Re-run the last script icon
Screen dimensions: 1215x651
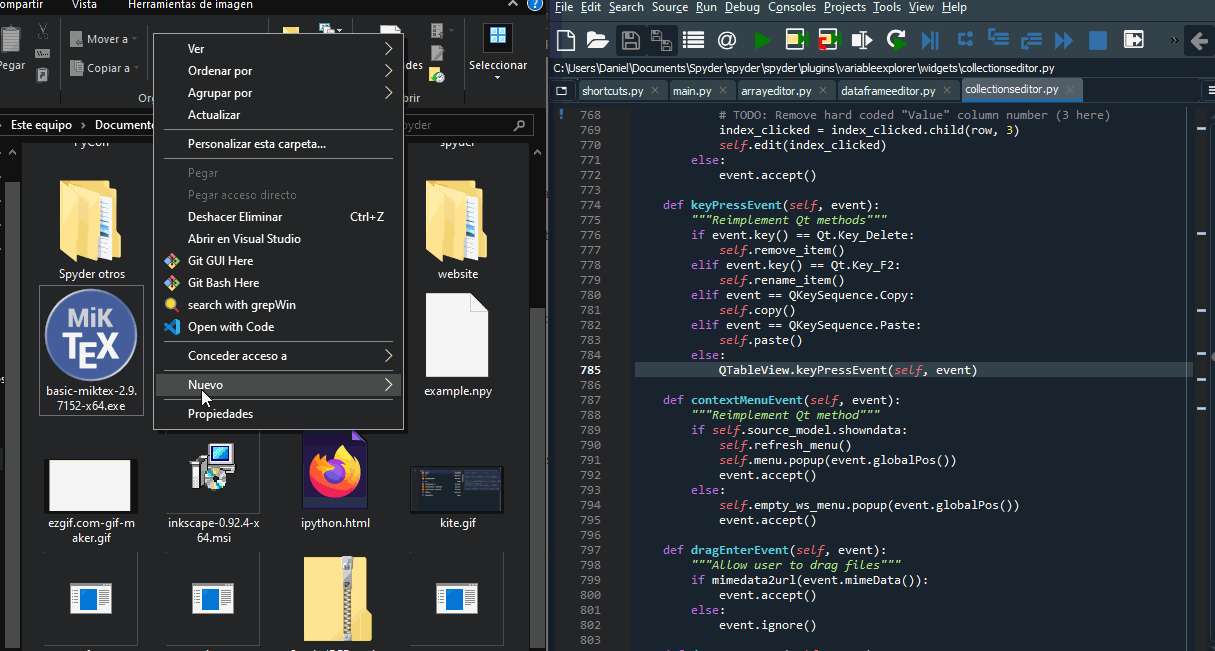896,40
